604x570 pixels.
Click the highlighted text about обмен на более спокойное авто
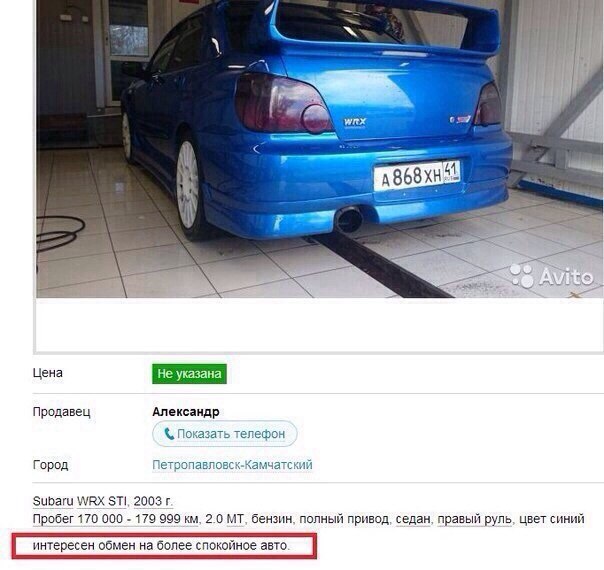click(161, 546)
